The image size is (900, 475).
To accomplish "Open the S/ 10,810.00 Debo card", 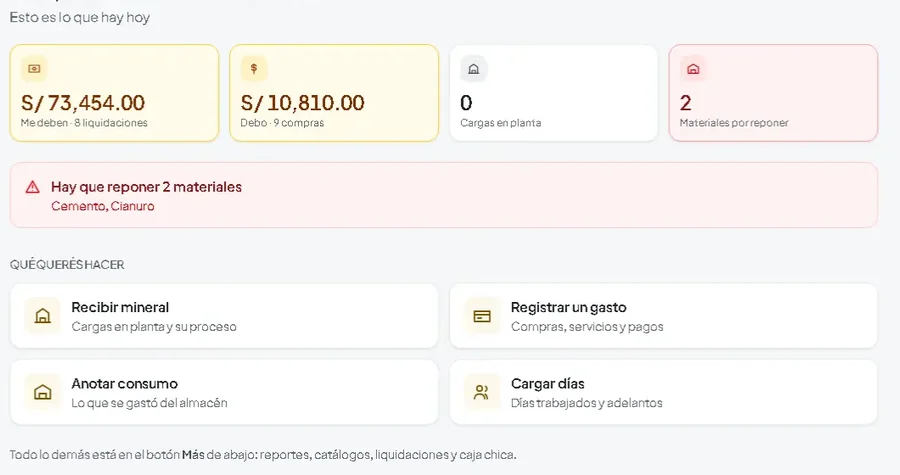I will tap(334, 93).
